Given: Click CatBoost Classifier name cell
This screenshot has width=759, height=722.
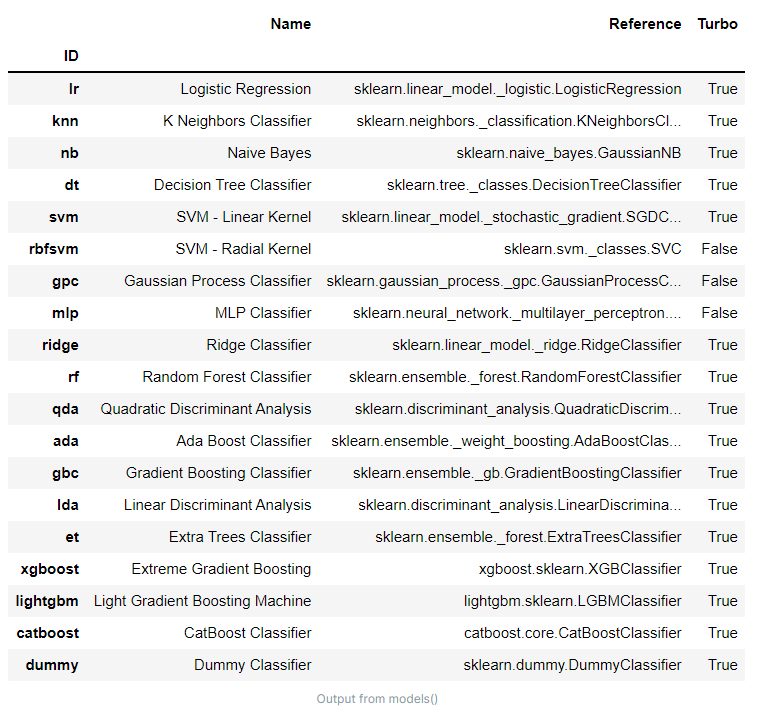Looking at the screenshot, I should pos(247,632).
